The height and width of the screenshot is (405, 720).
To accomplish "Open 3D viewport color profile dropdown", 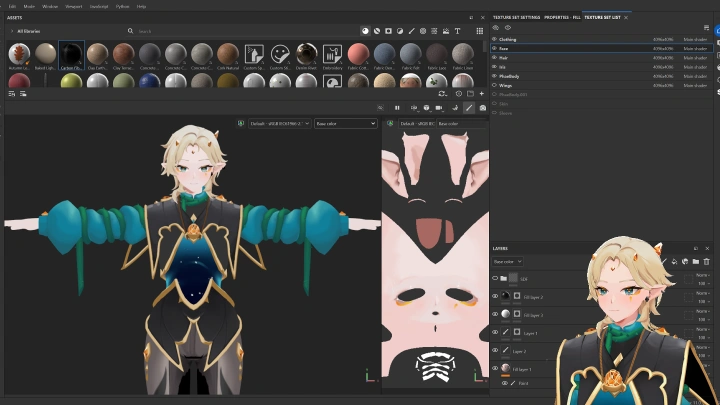I will (280, 124).
